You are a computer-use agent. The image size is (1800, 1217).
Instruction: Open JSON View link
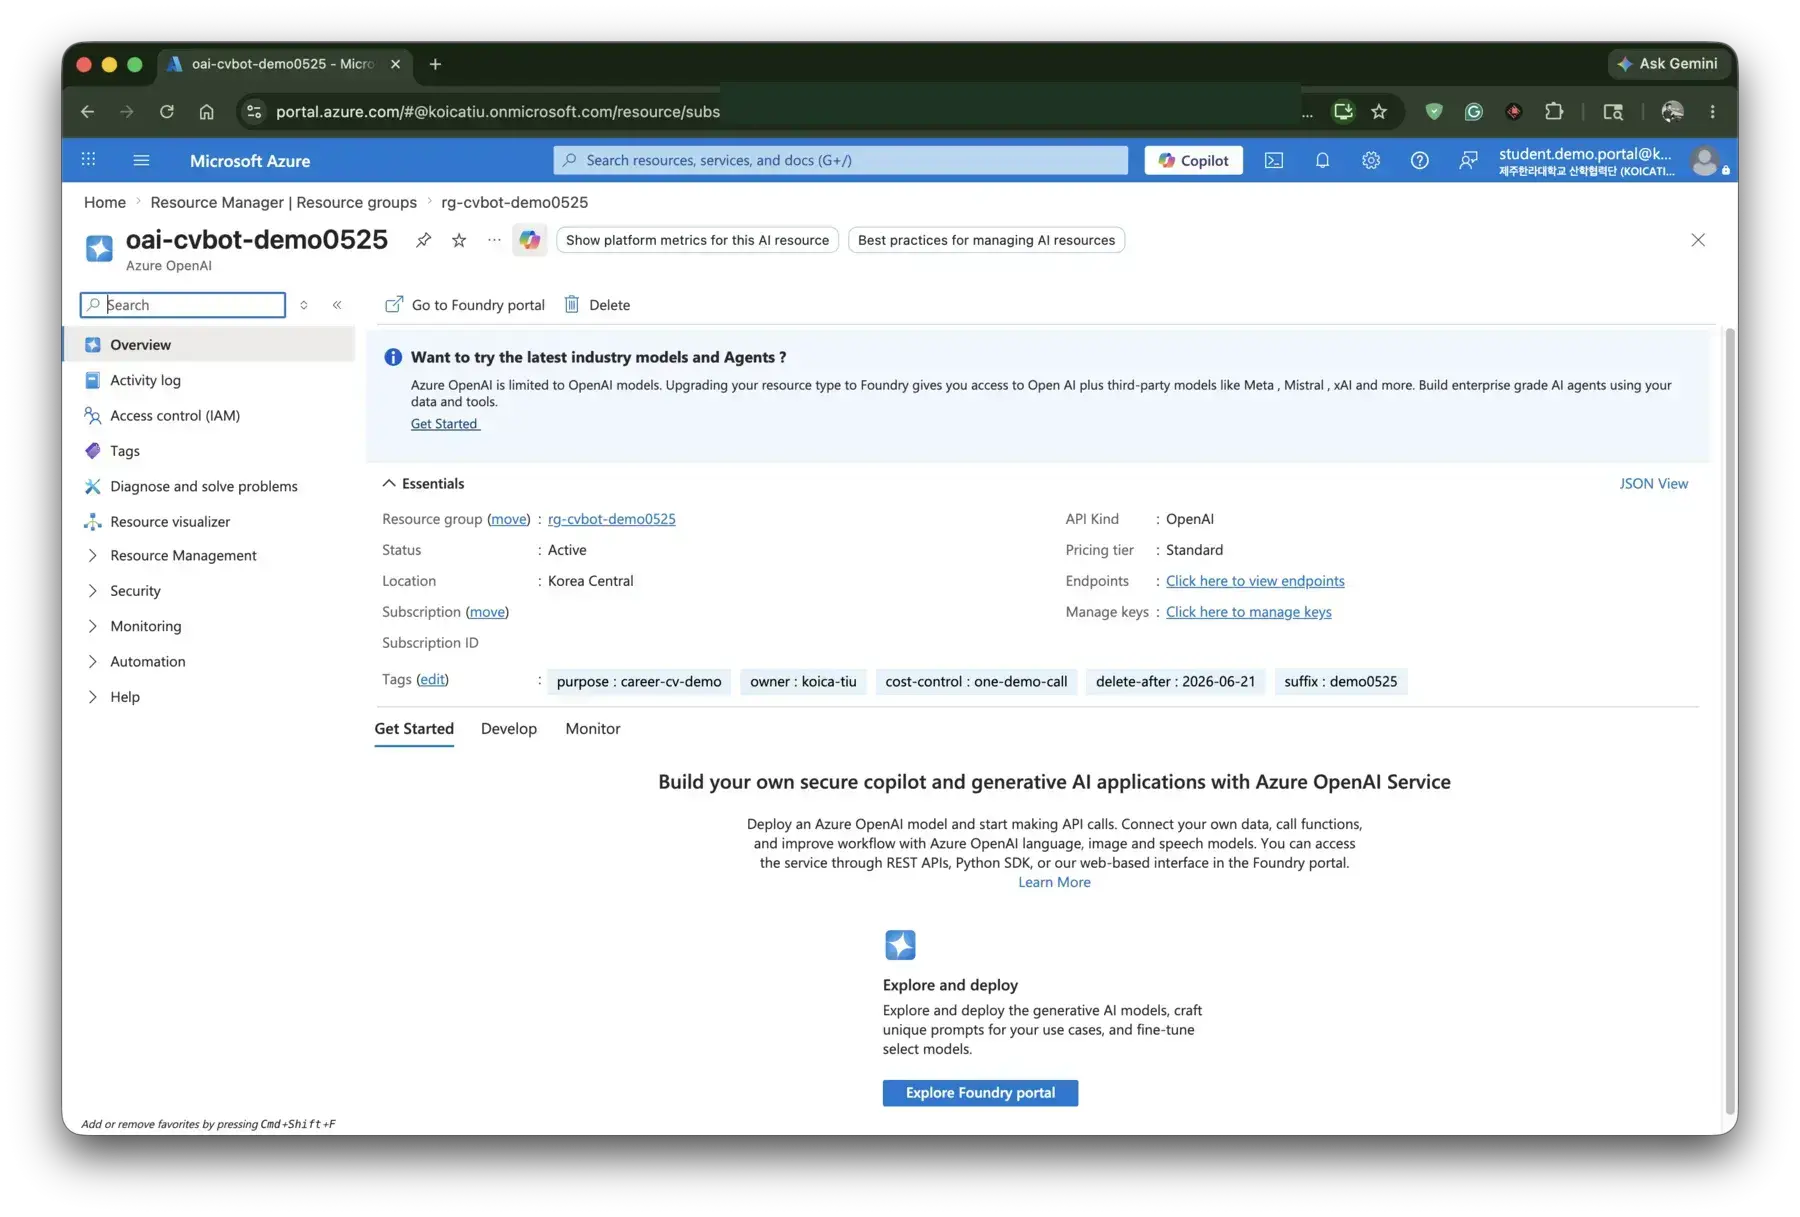[x=1653, y=483]
